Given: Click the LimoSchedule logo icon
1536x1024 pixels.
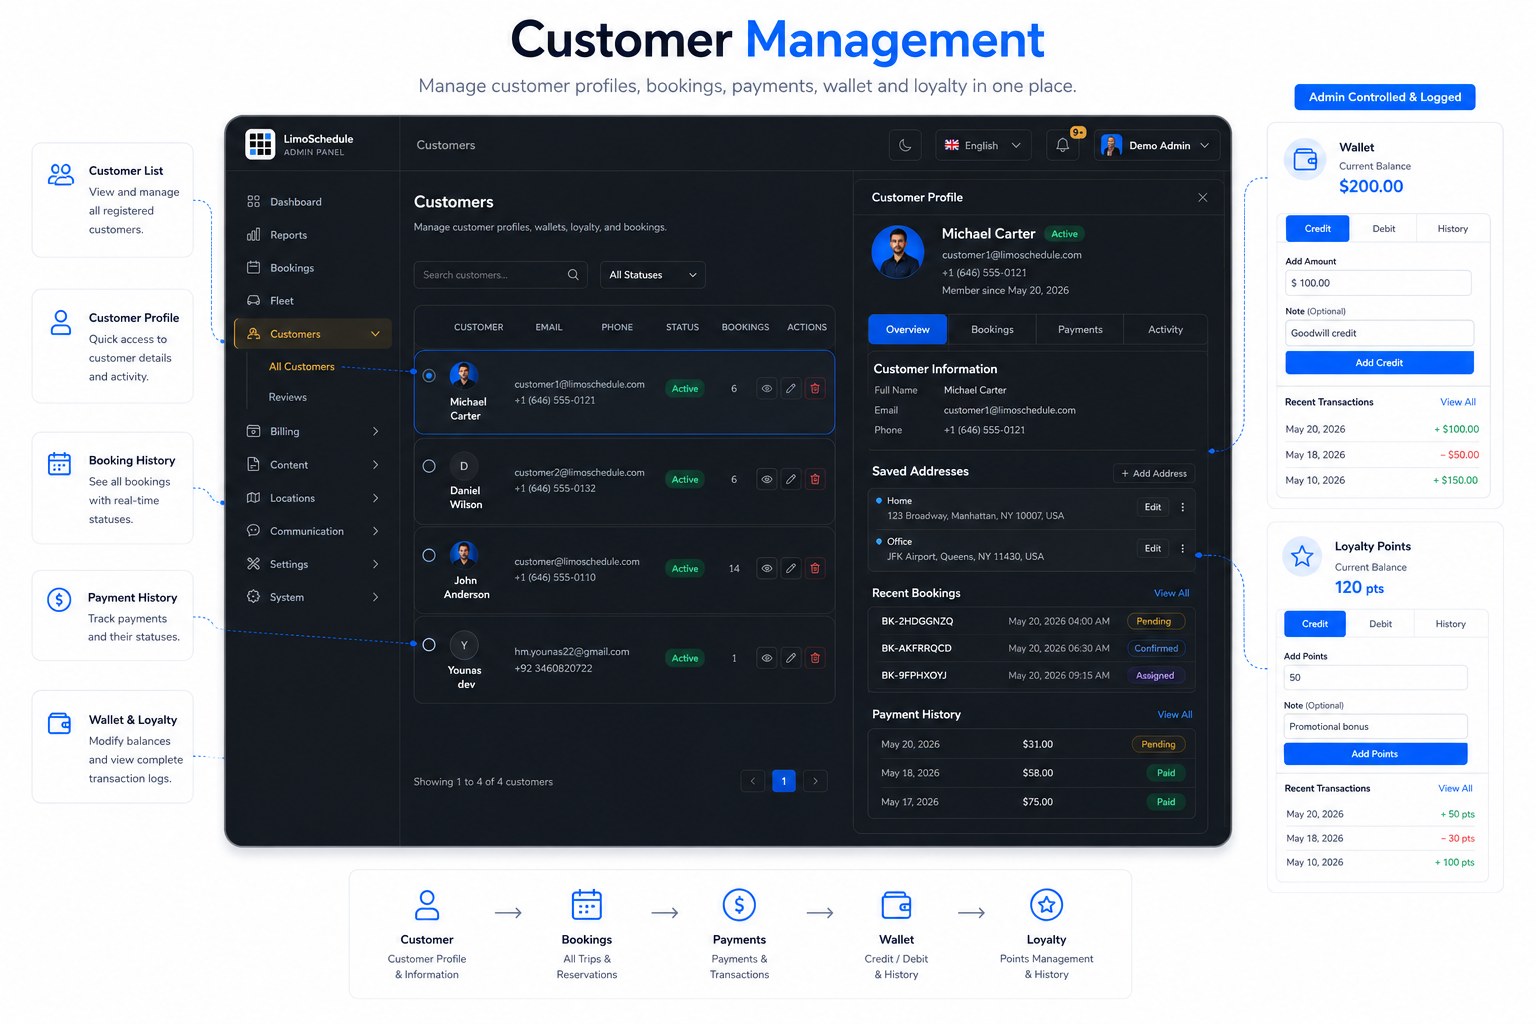Looking at the screenshot, I should point(260,145).
